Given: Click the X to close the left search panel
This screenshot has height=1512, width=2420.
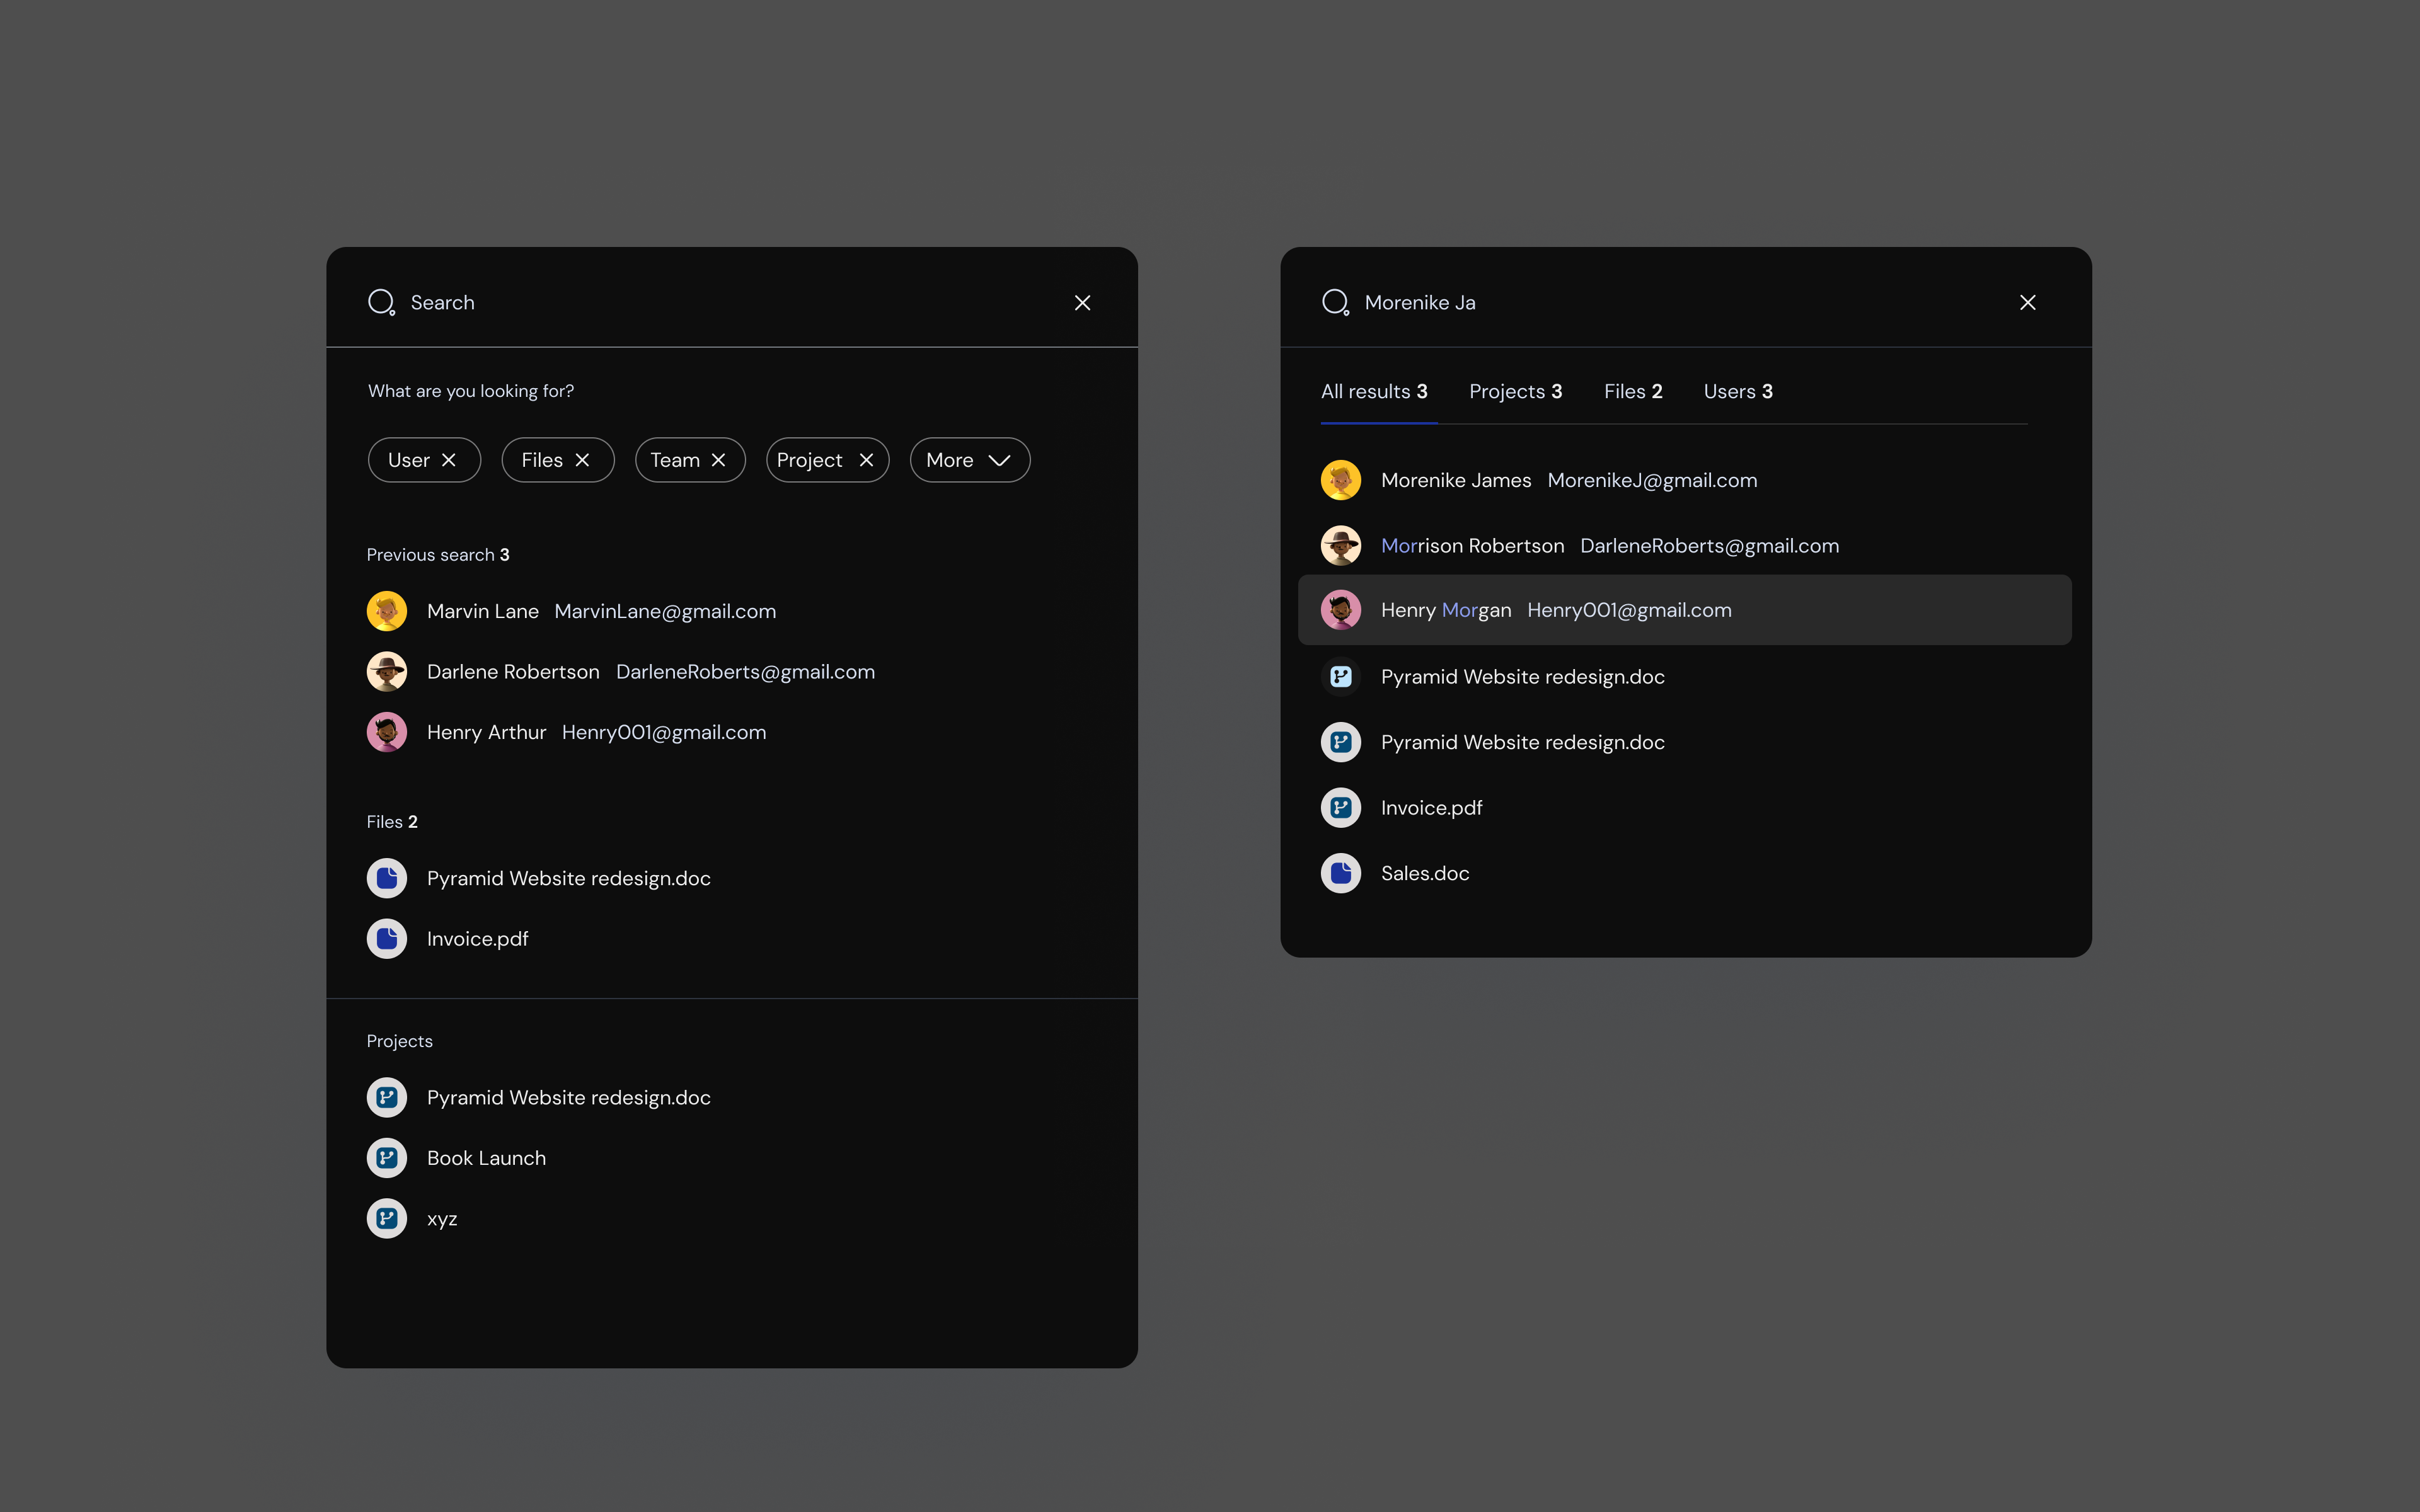Looking at the screenshot, I should (1082, 303).
